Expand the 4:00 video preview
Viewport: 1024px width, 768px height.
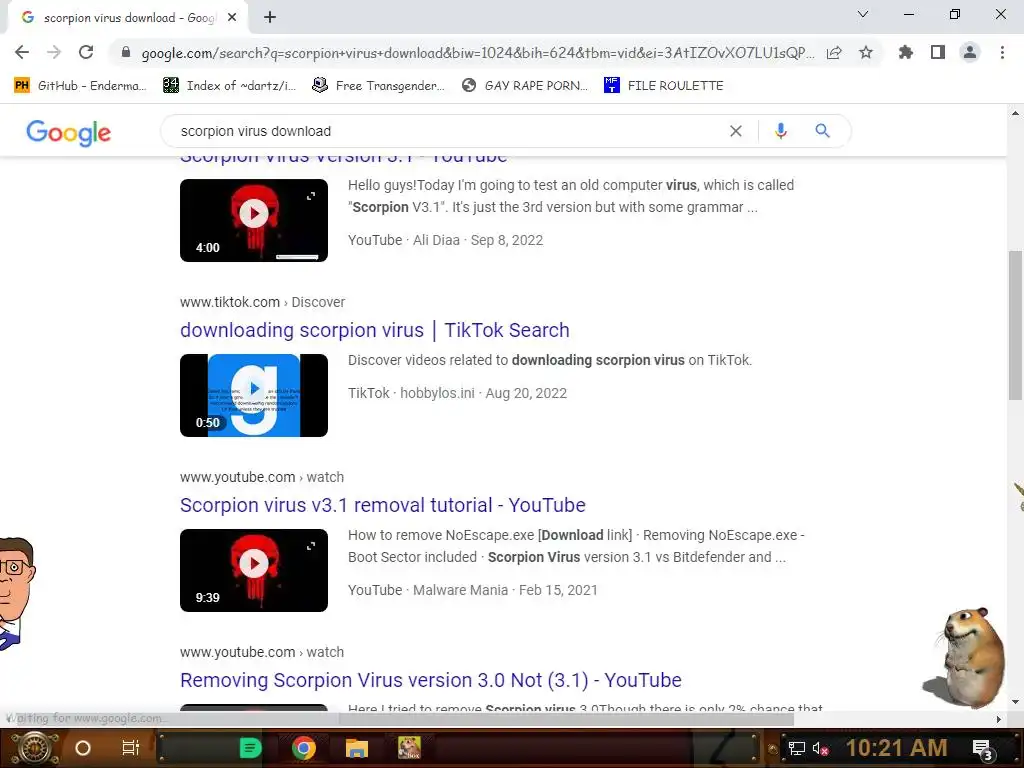(311, 195)
